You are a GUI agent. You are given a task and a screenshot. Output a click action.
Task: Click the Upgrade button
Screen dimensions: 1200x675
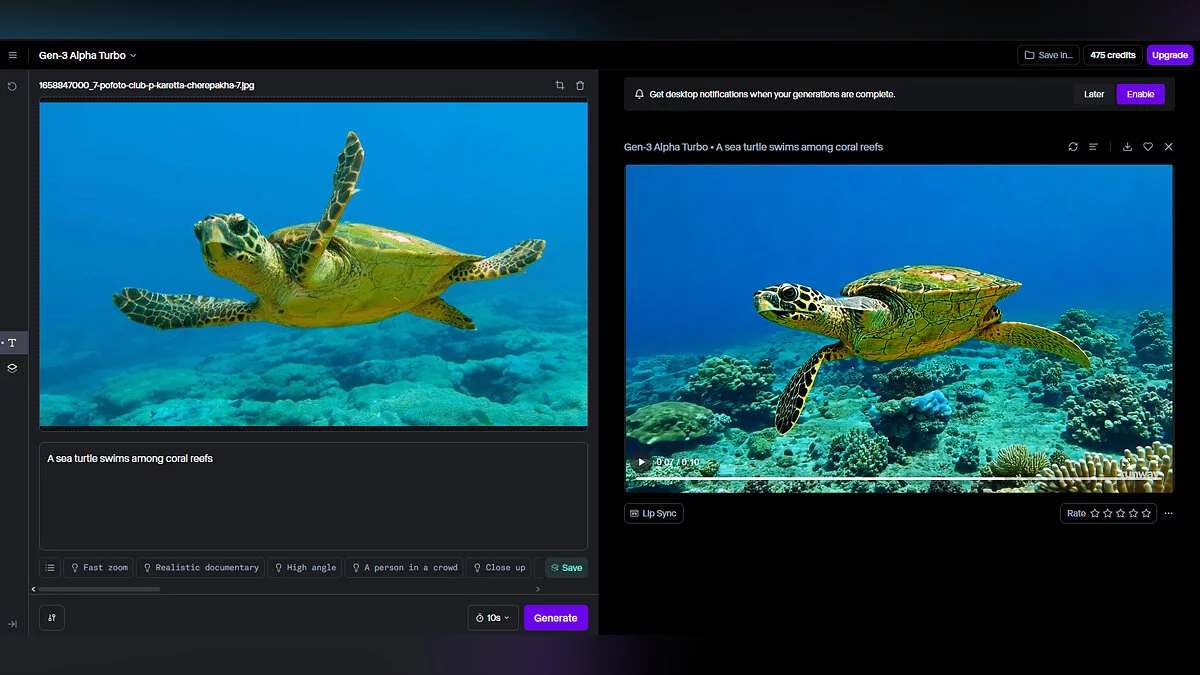pos(1169,56)
